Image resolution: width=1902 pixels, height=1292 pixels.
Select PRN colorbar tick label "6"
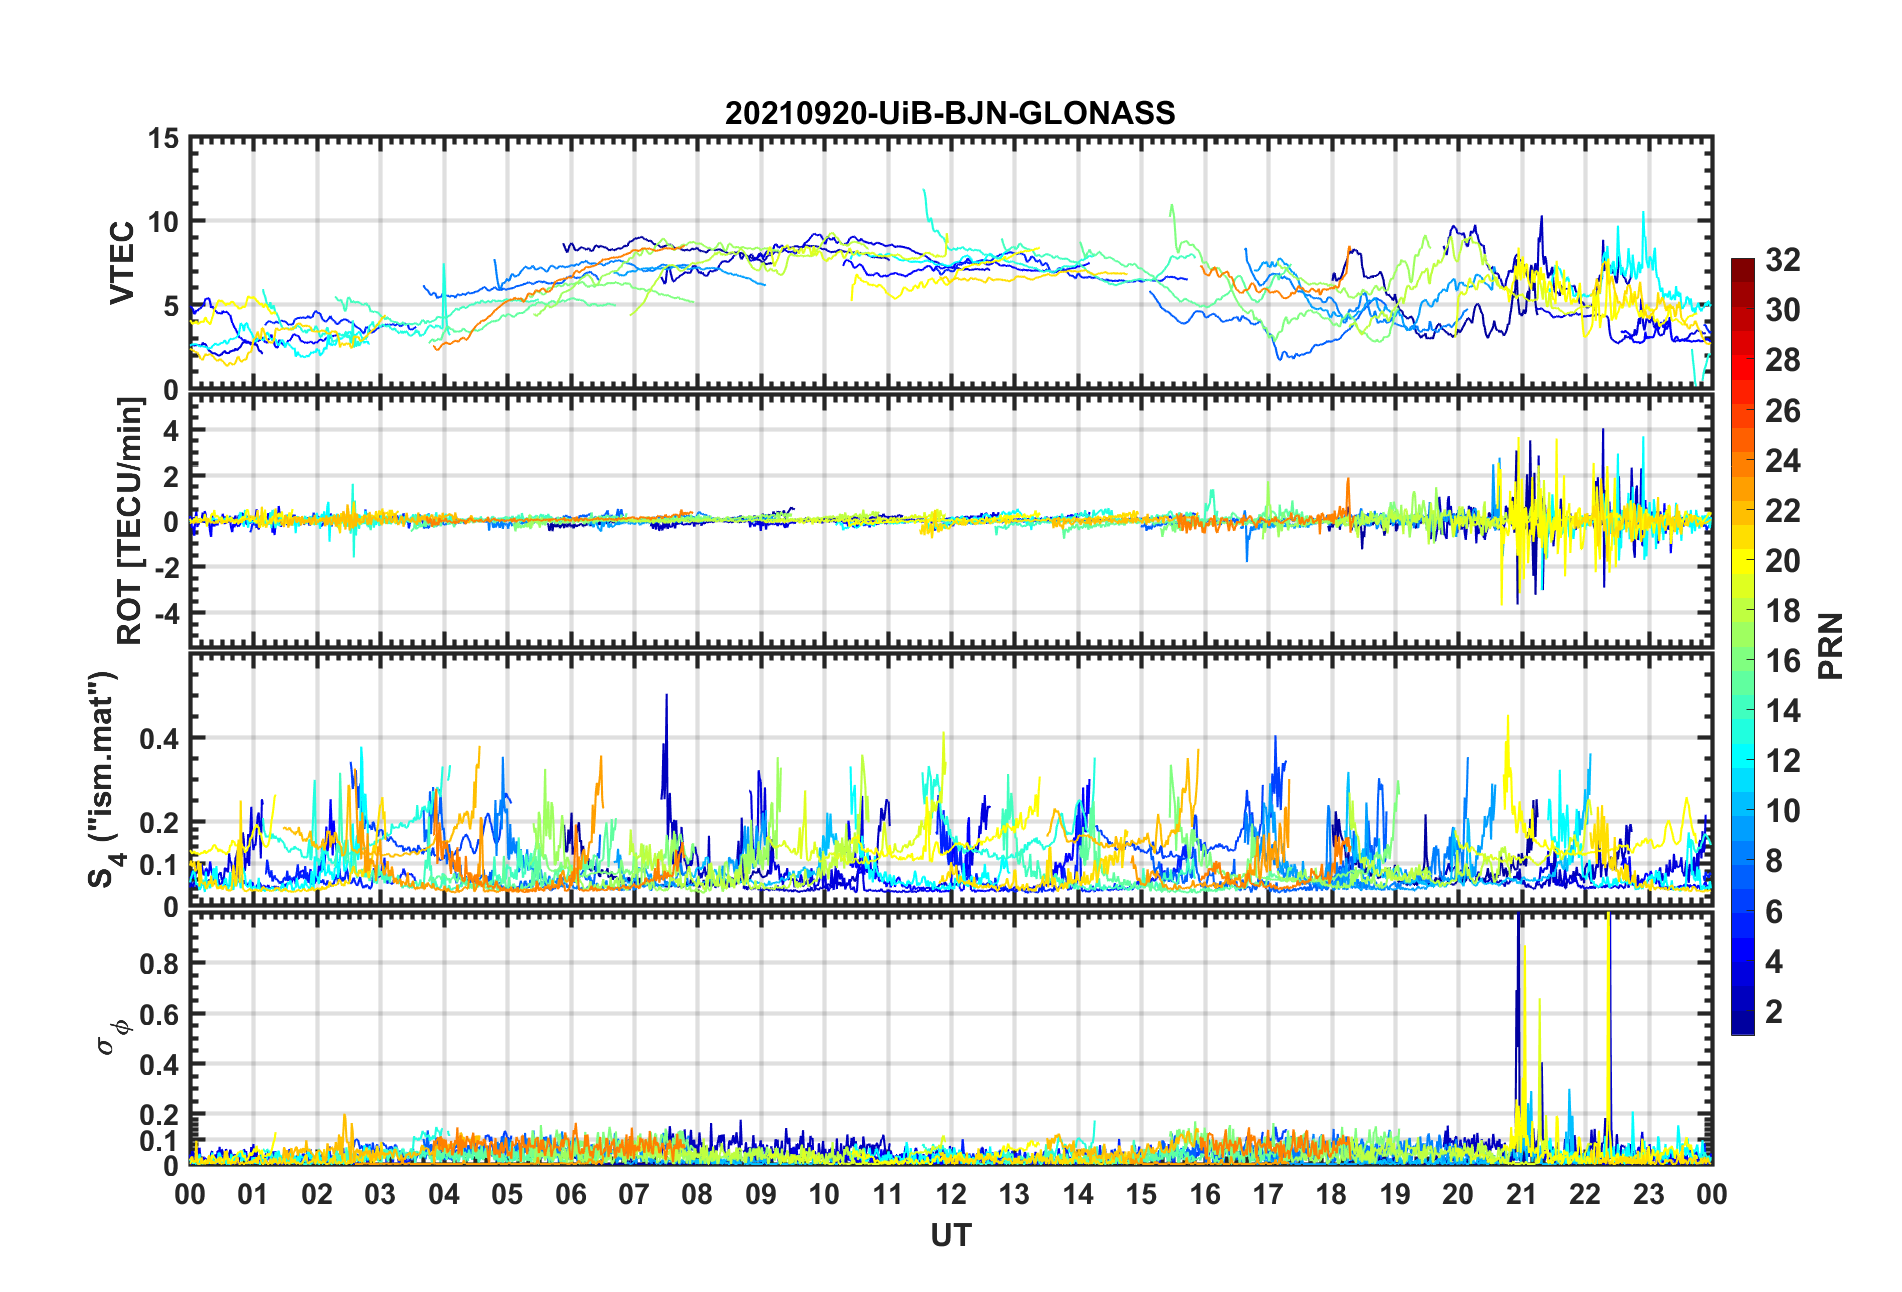1774,911
